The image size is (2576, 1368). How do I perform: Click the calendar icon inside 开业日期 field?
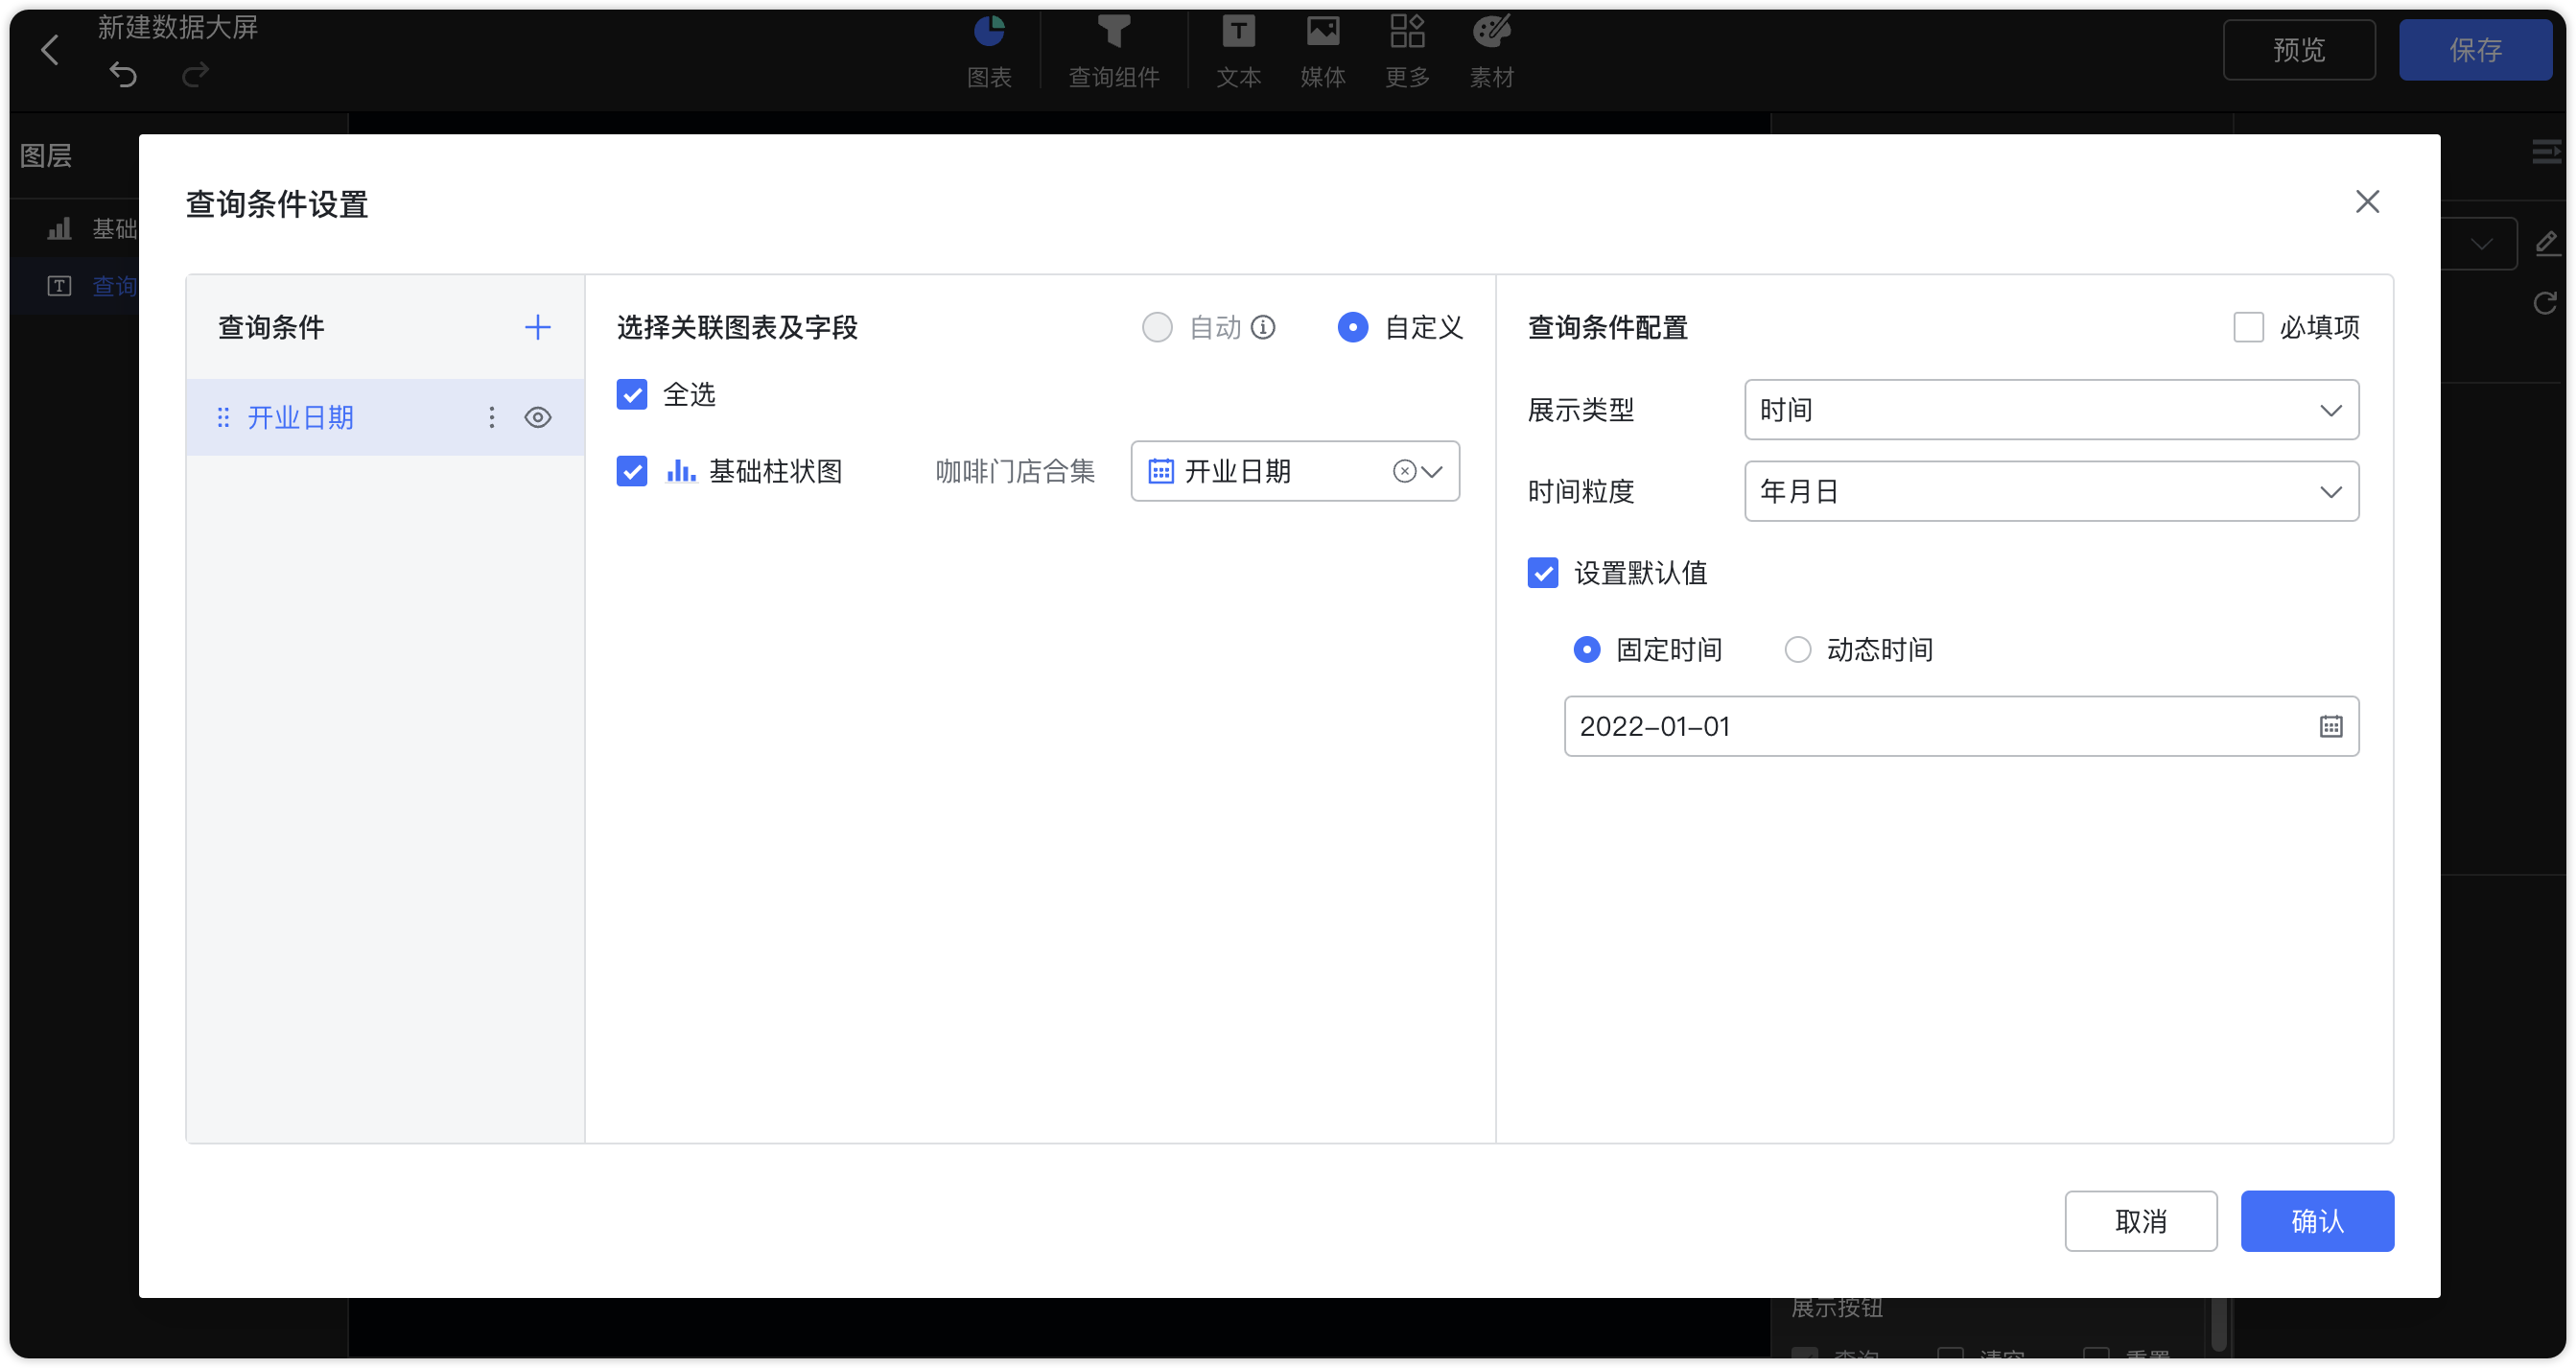point(1160,471)
